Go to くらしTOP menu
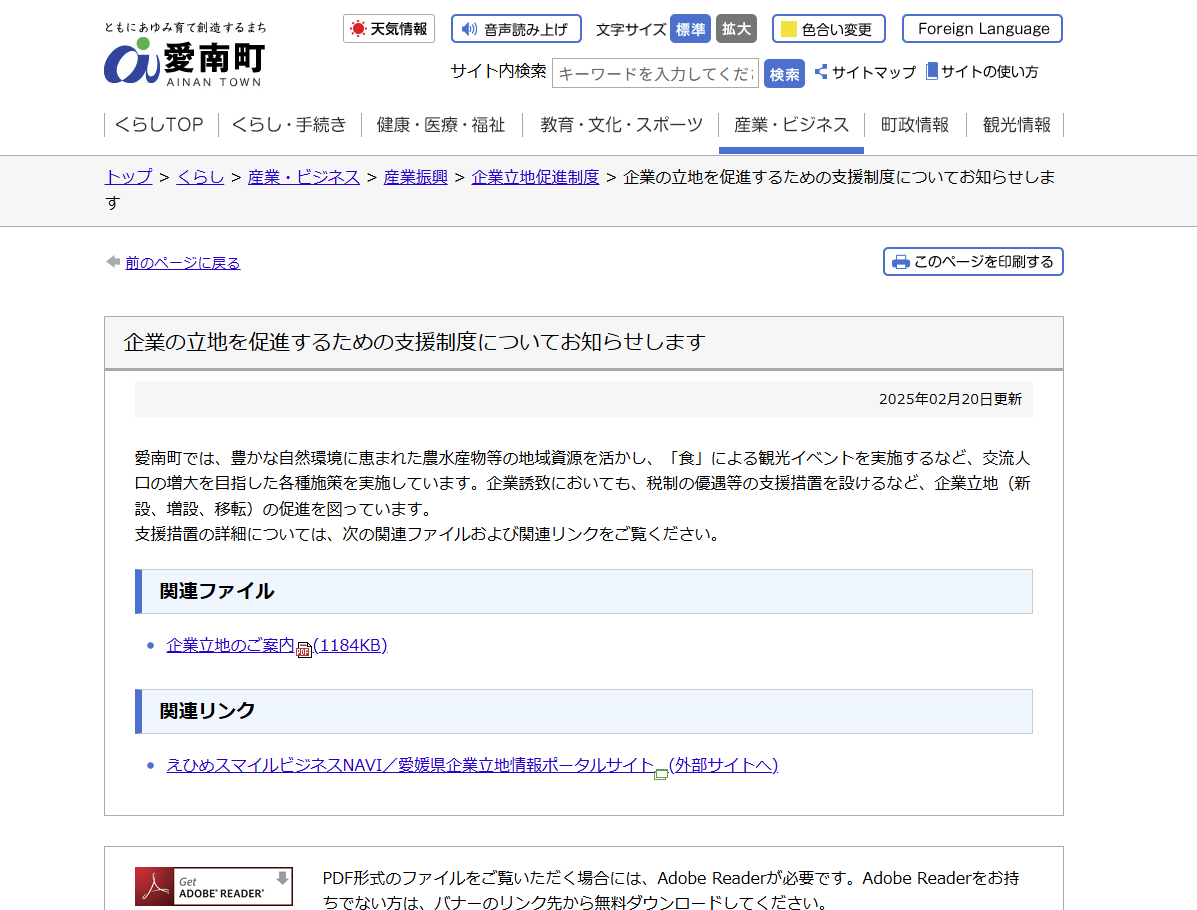The height and width of the screenshot is (910, 1197). tap(160, 124)
